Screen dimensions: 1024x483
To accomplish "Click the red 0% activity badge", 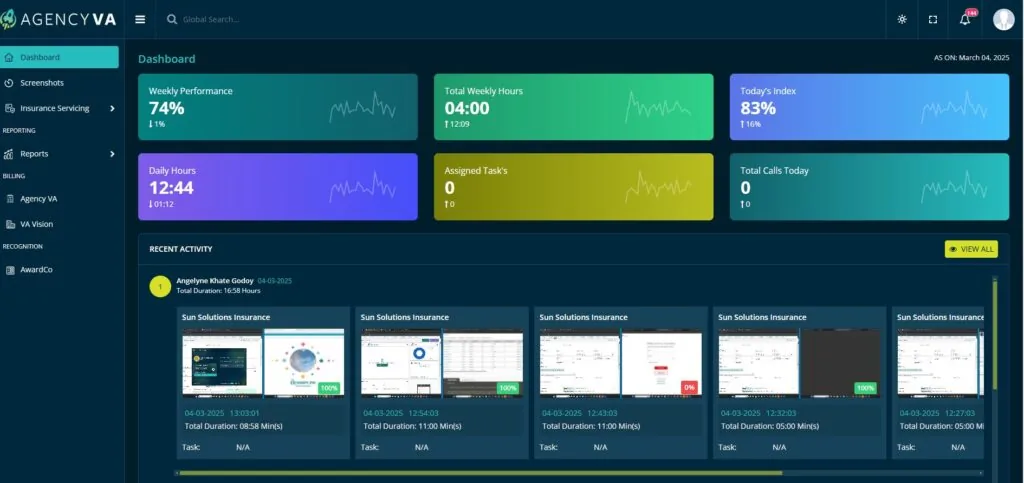I will (688, 388).
